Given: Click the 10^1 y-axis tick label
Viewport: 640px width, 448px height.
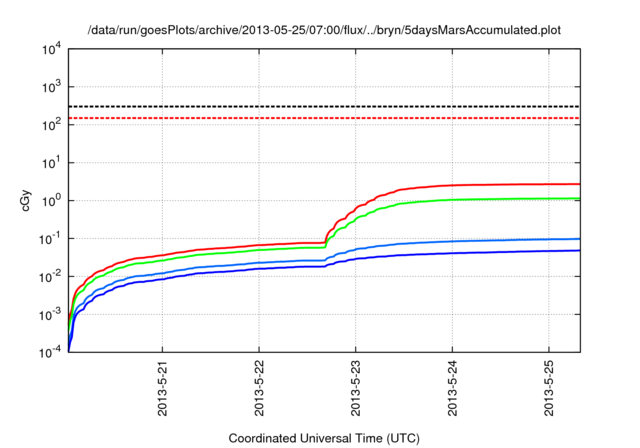Looking at the screenshot, I should click(x=52, y=163).
